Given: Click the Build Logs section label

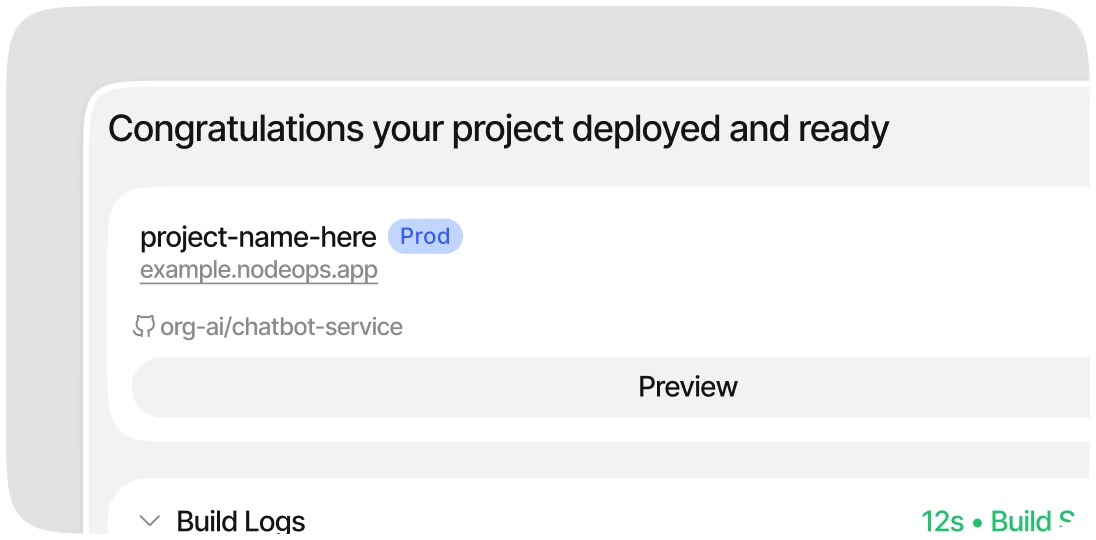Looking at the screenshot, I should (240, 521).
